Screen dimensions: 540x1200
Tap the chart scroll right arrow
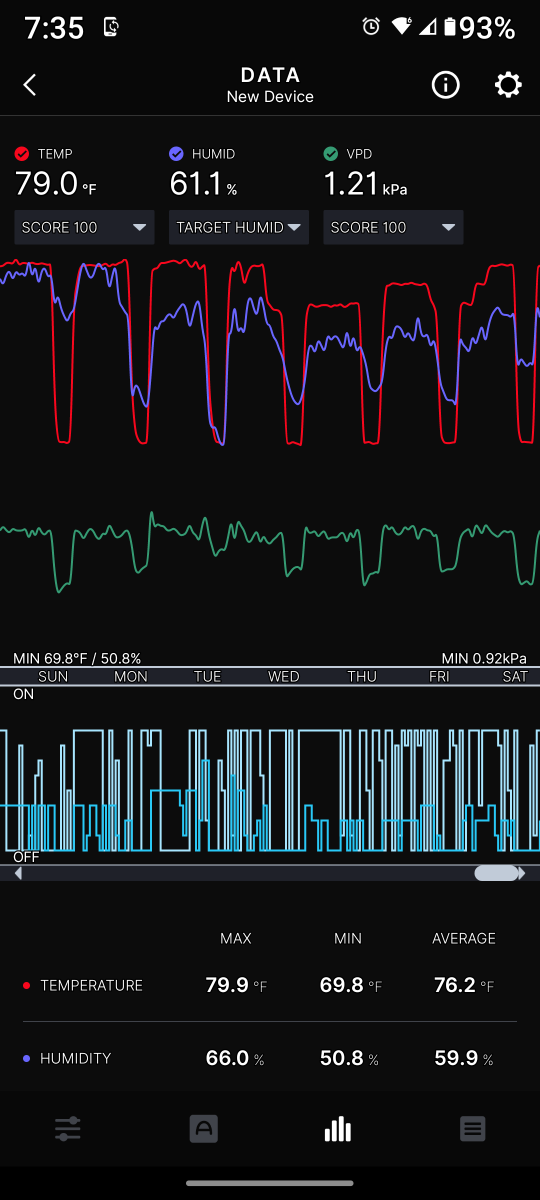(522, 873)
